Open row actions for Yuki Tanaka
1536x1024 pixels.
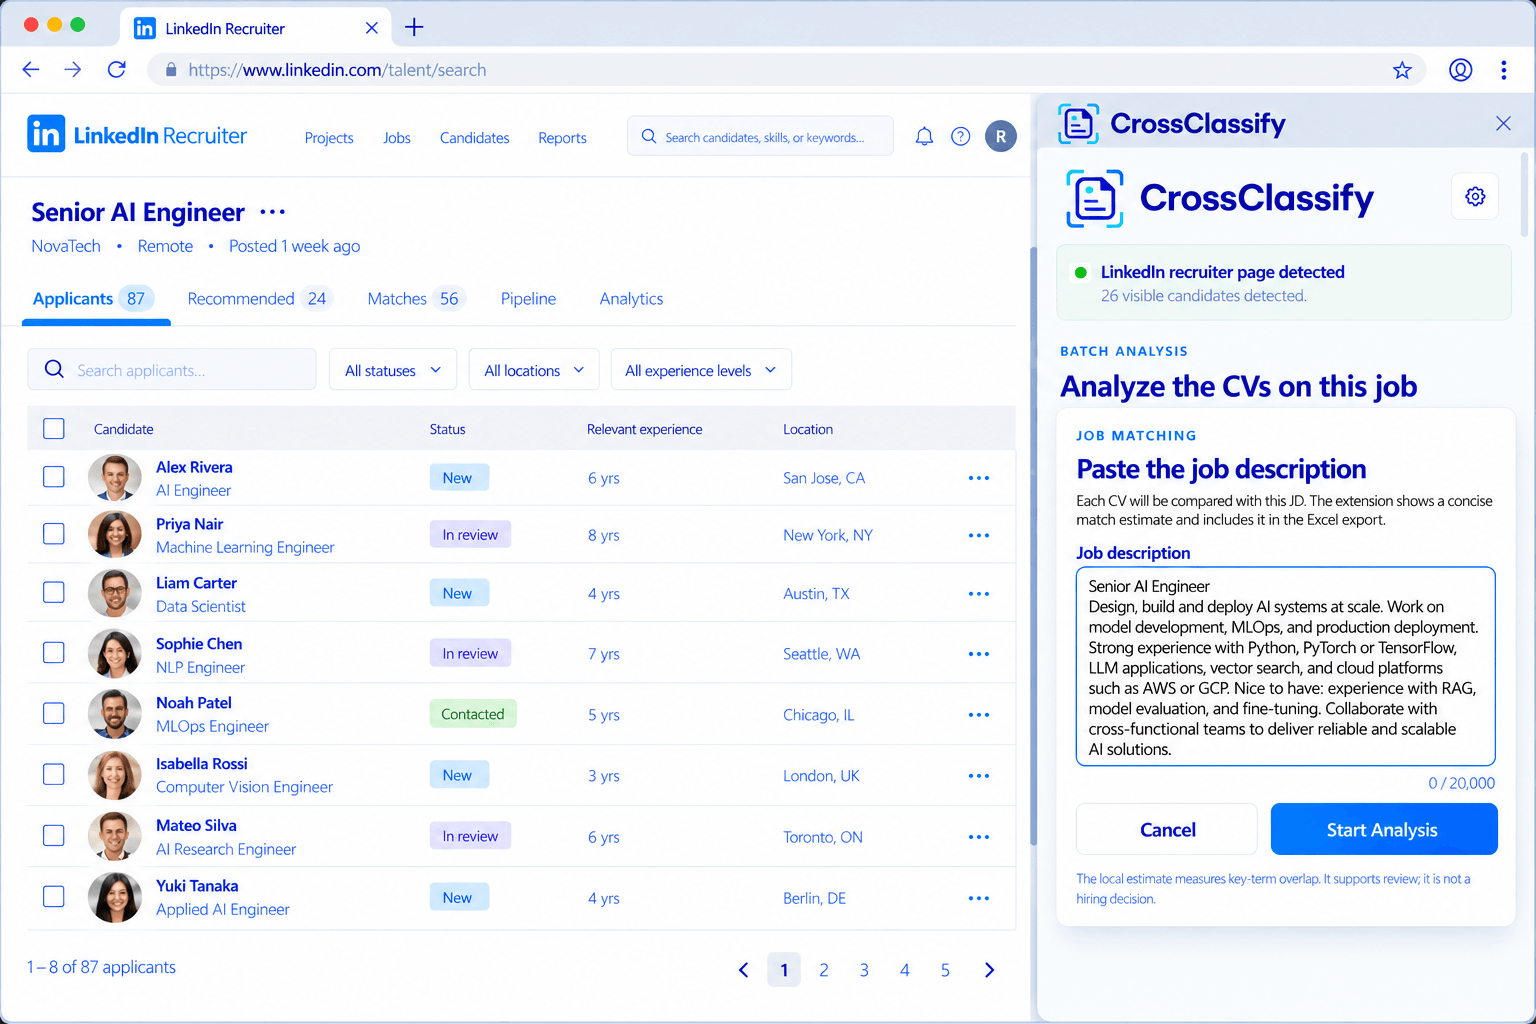click(979, 898)
